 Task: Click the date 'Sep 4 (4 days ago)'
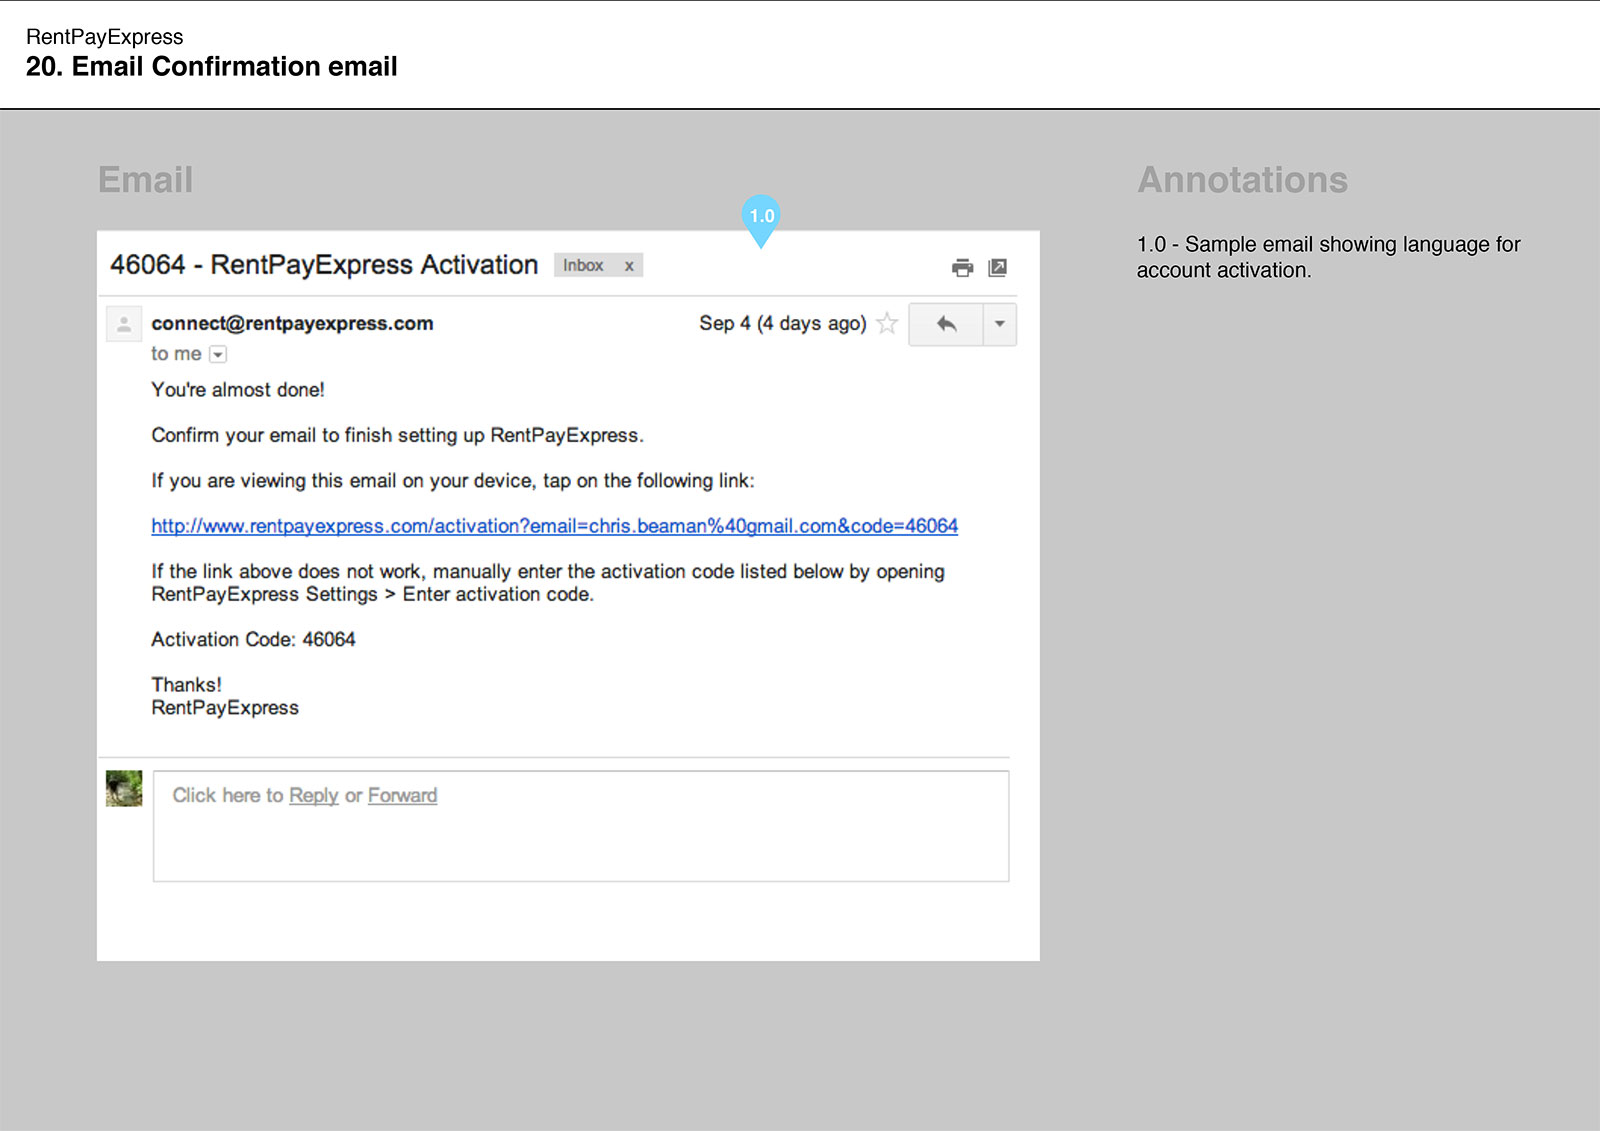coord(783,323)
